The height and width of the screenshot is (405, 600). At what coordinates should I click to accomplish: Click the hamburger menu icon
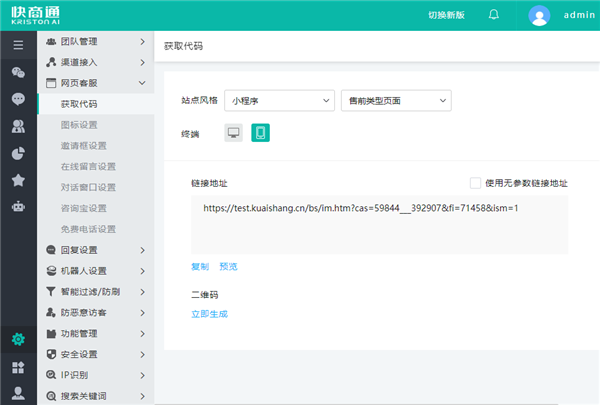[18, 45]
